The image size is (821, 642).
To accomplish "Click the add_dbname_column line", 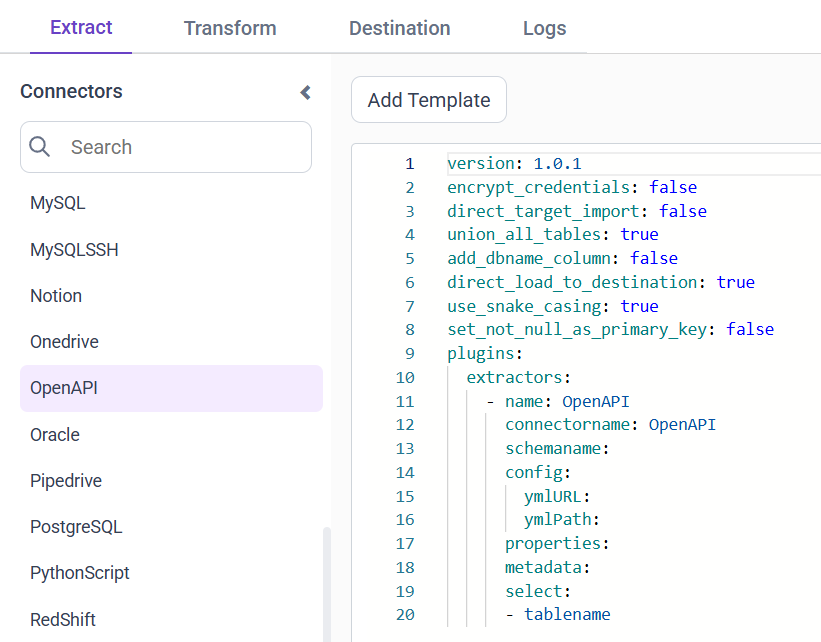I will click(562, 258).
